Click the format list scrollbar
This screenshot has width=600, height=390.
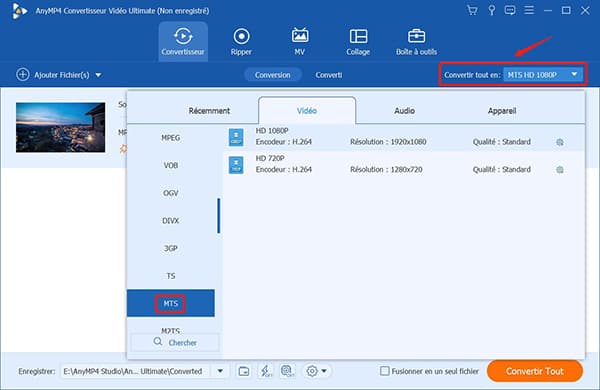click(218, 215)
